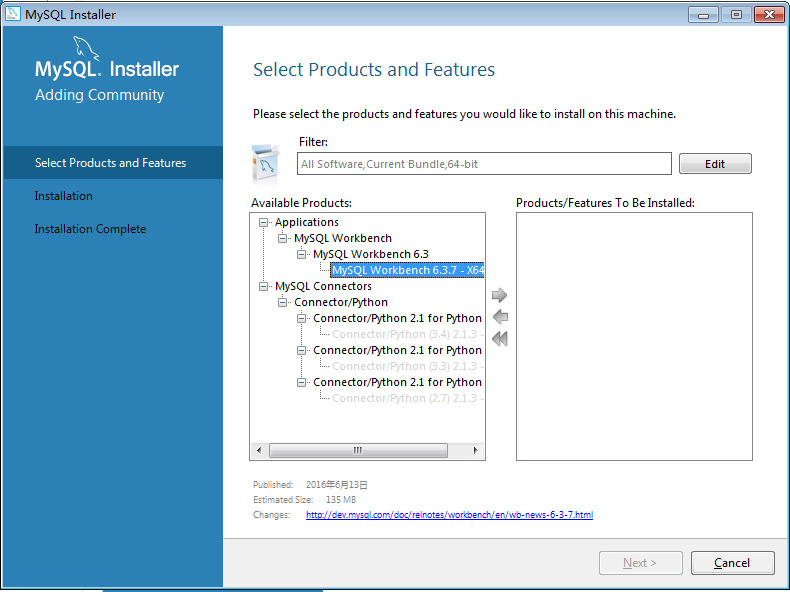This screenshot has width=790, height=592.
Task: Click the add product right arrow icon
Action: (499, 295)
